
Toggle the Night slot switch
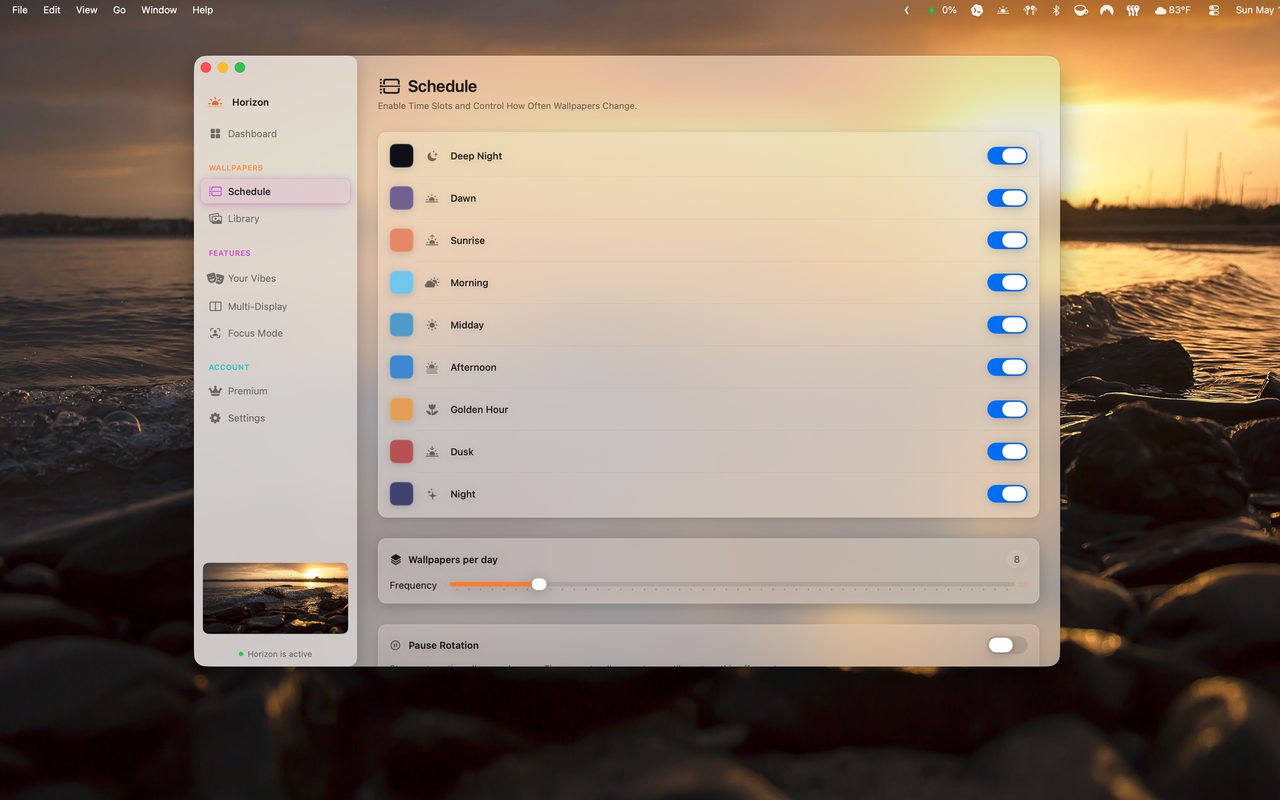[1007, 494]
